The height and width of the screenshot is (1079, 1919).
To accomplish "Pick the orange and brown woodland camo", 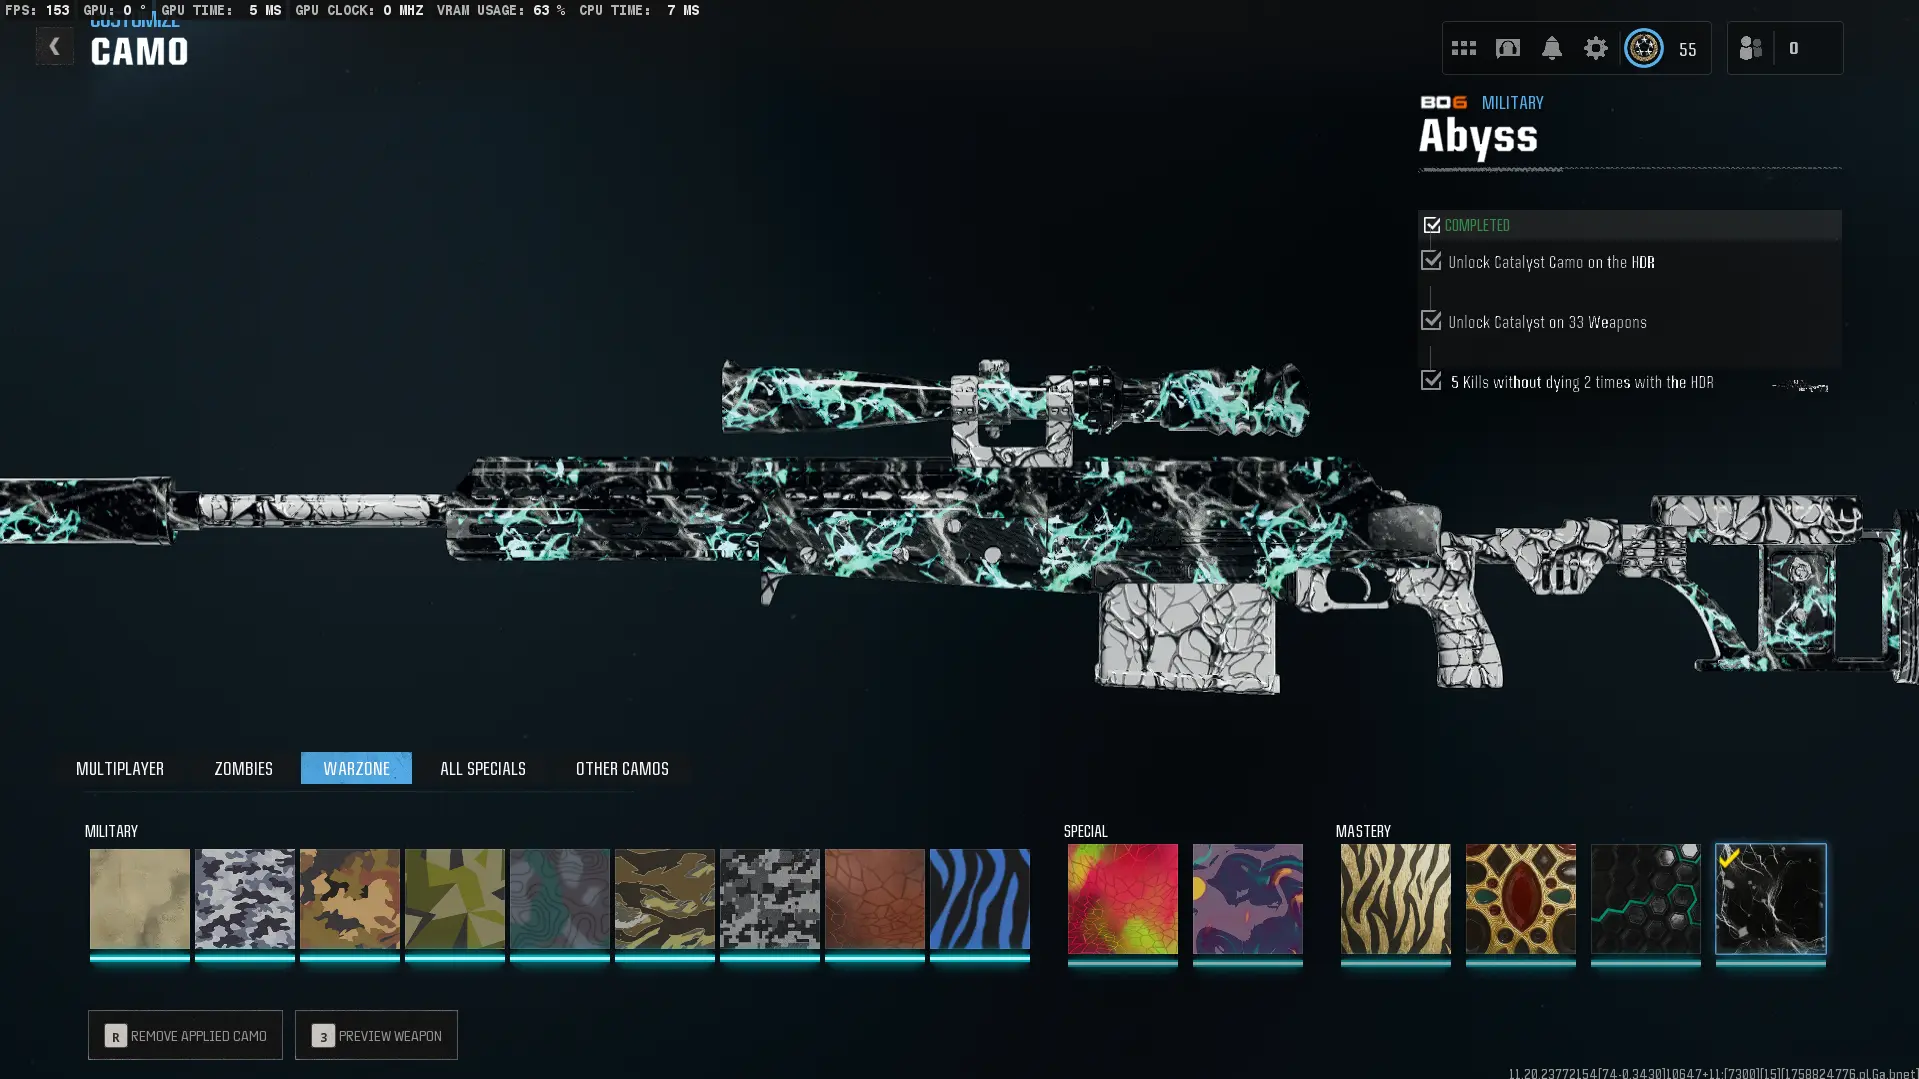I will [x=350, y=899].
